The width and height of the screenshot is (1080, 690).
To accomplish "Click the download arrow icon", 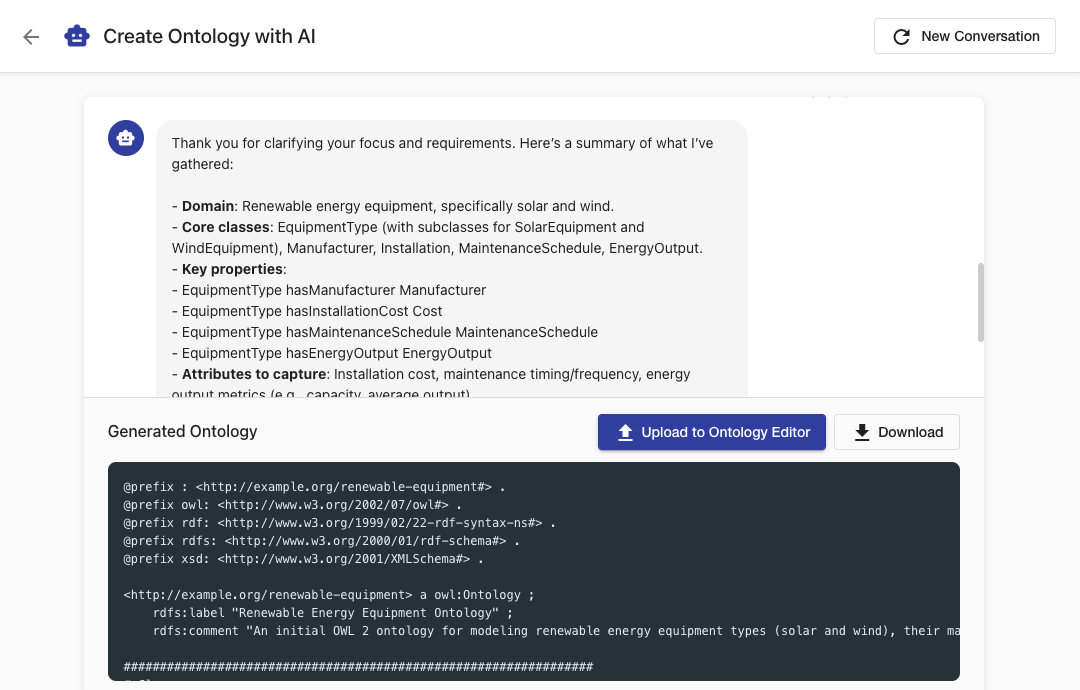I will (861, 433).
